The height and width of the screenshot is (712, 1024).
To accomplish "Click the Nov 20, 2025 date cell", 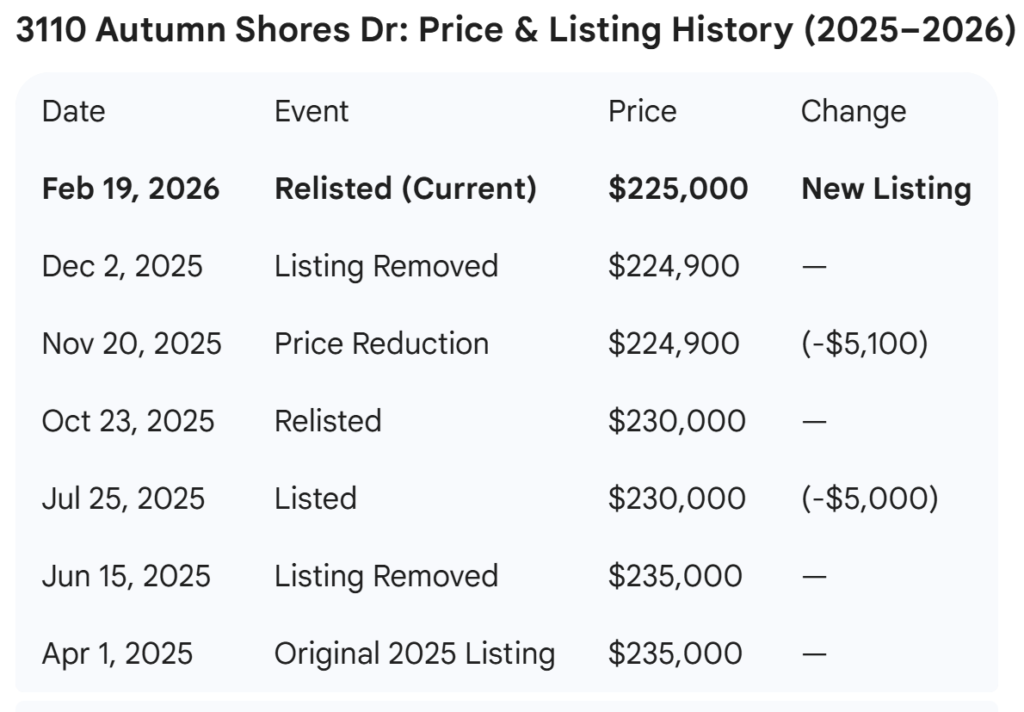I will (x=132, y=344).
